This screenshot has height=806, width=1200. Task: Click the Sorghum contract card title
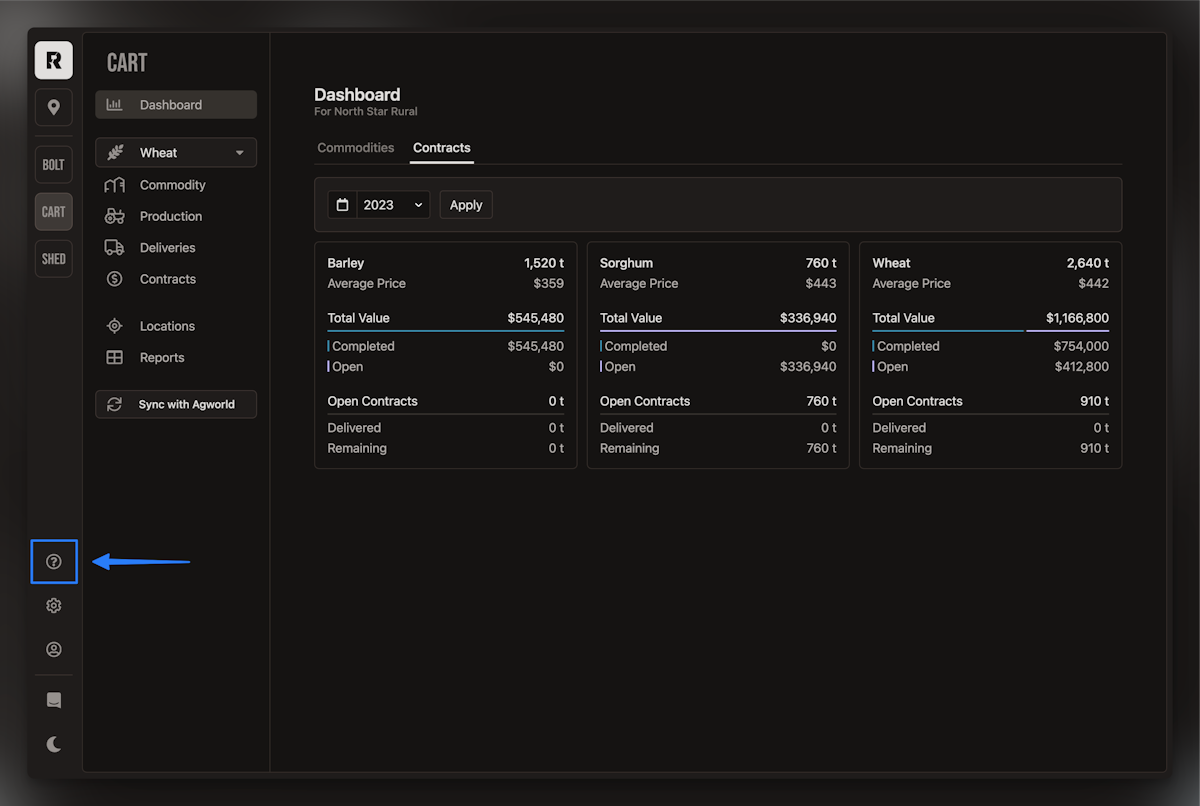click(626, 263)
